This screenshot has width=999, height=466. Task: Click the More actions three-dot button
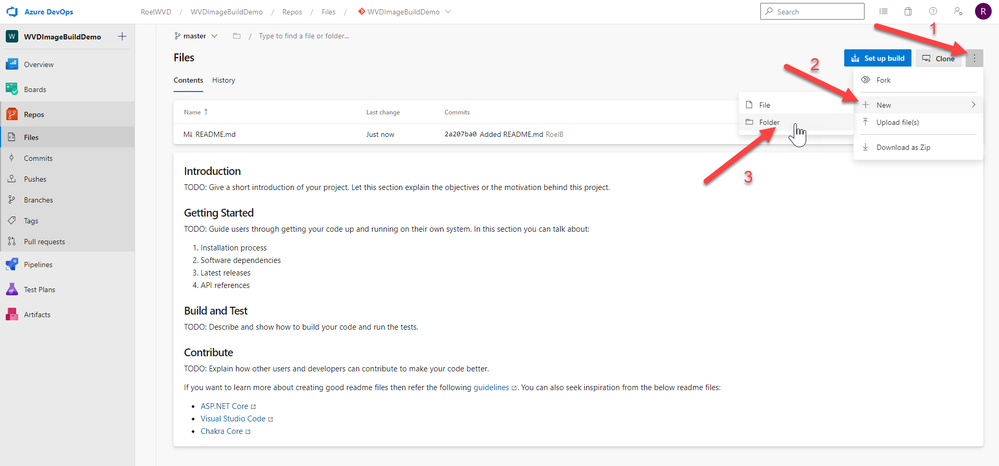click(x=975, y=58)
